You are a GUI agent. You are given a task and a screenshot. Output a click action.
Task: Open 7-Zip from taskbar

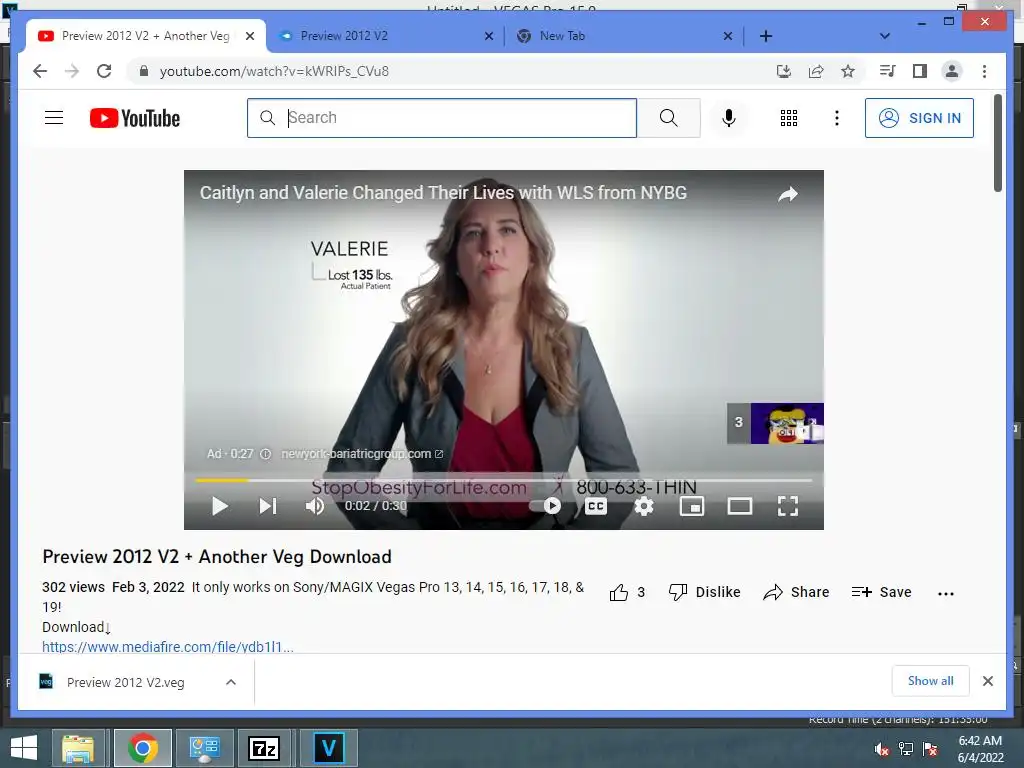point(264,748)
